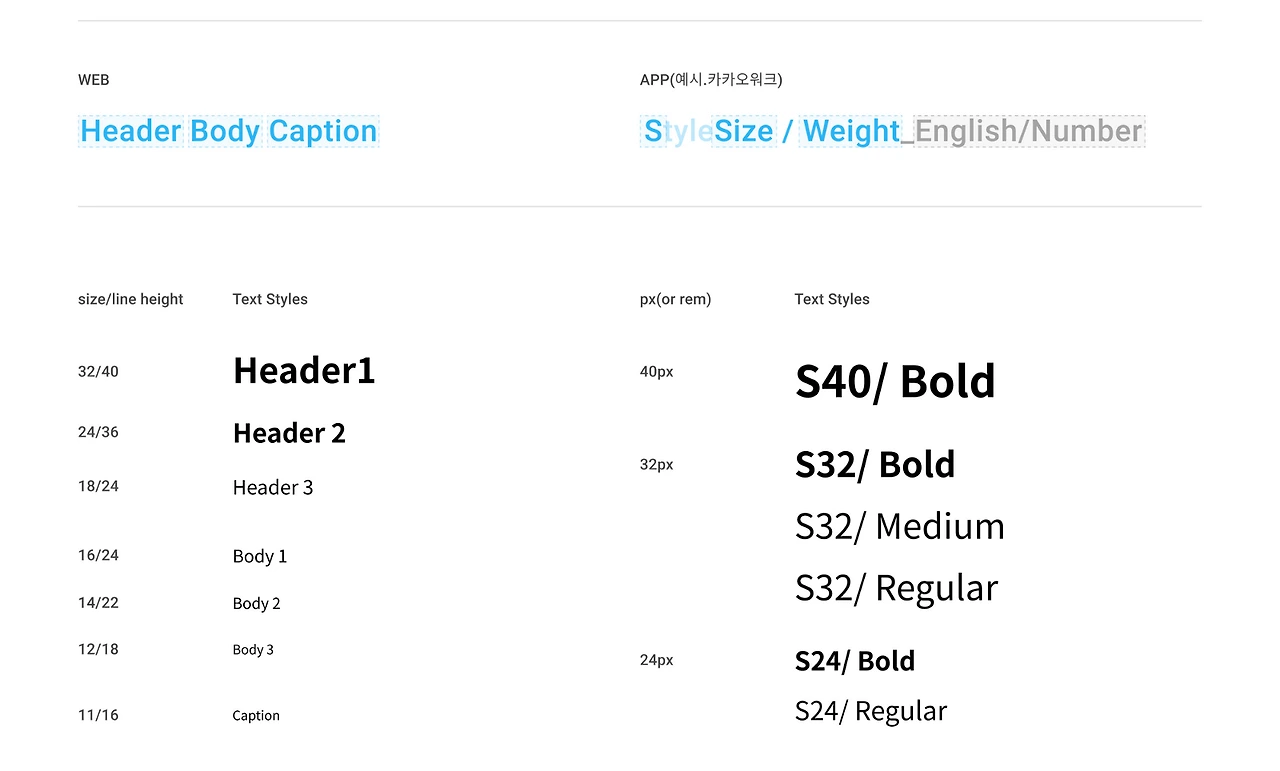Select the "Header 3" text style sample
This screenshot has height=771, width=1280.
273,487
